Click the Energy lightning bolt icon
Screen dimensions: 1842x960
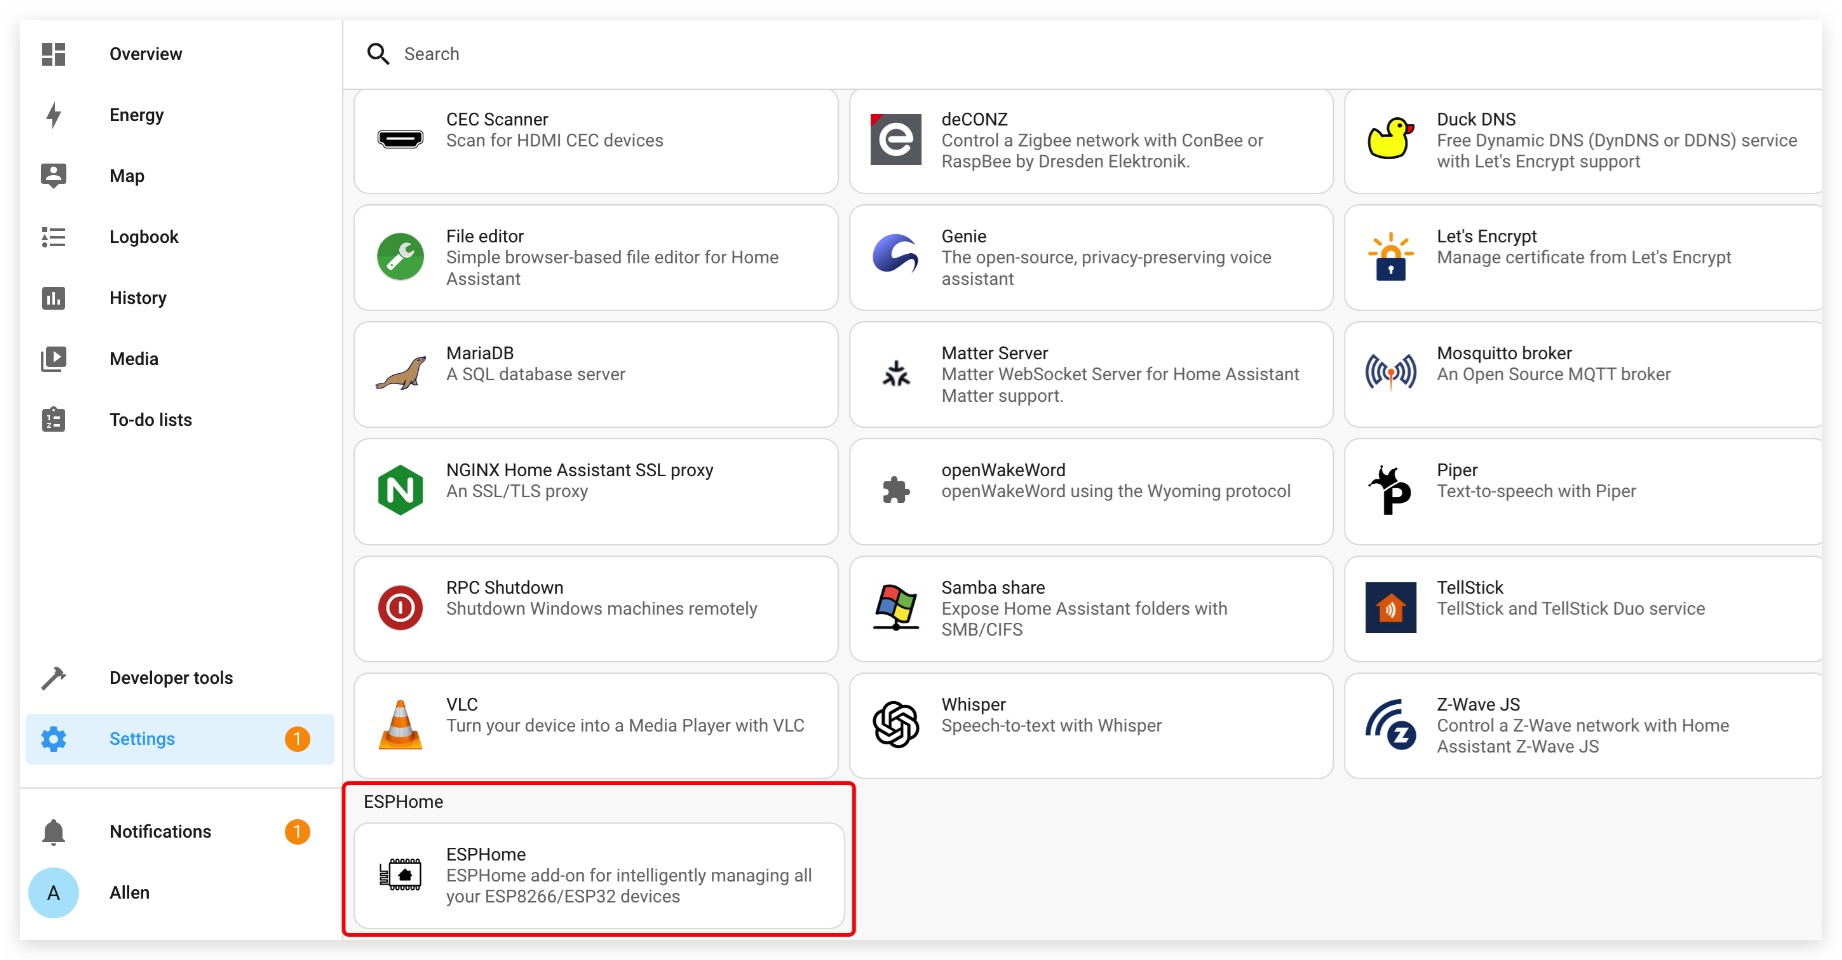[x=54, y=115]
